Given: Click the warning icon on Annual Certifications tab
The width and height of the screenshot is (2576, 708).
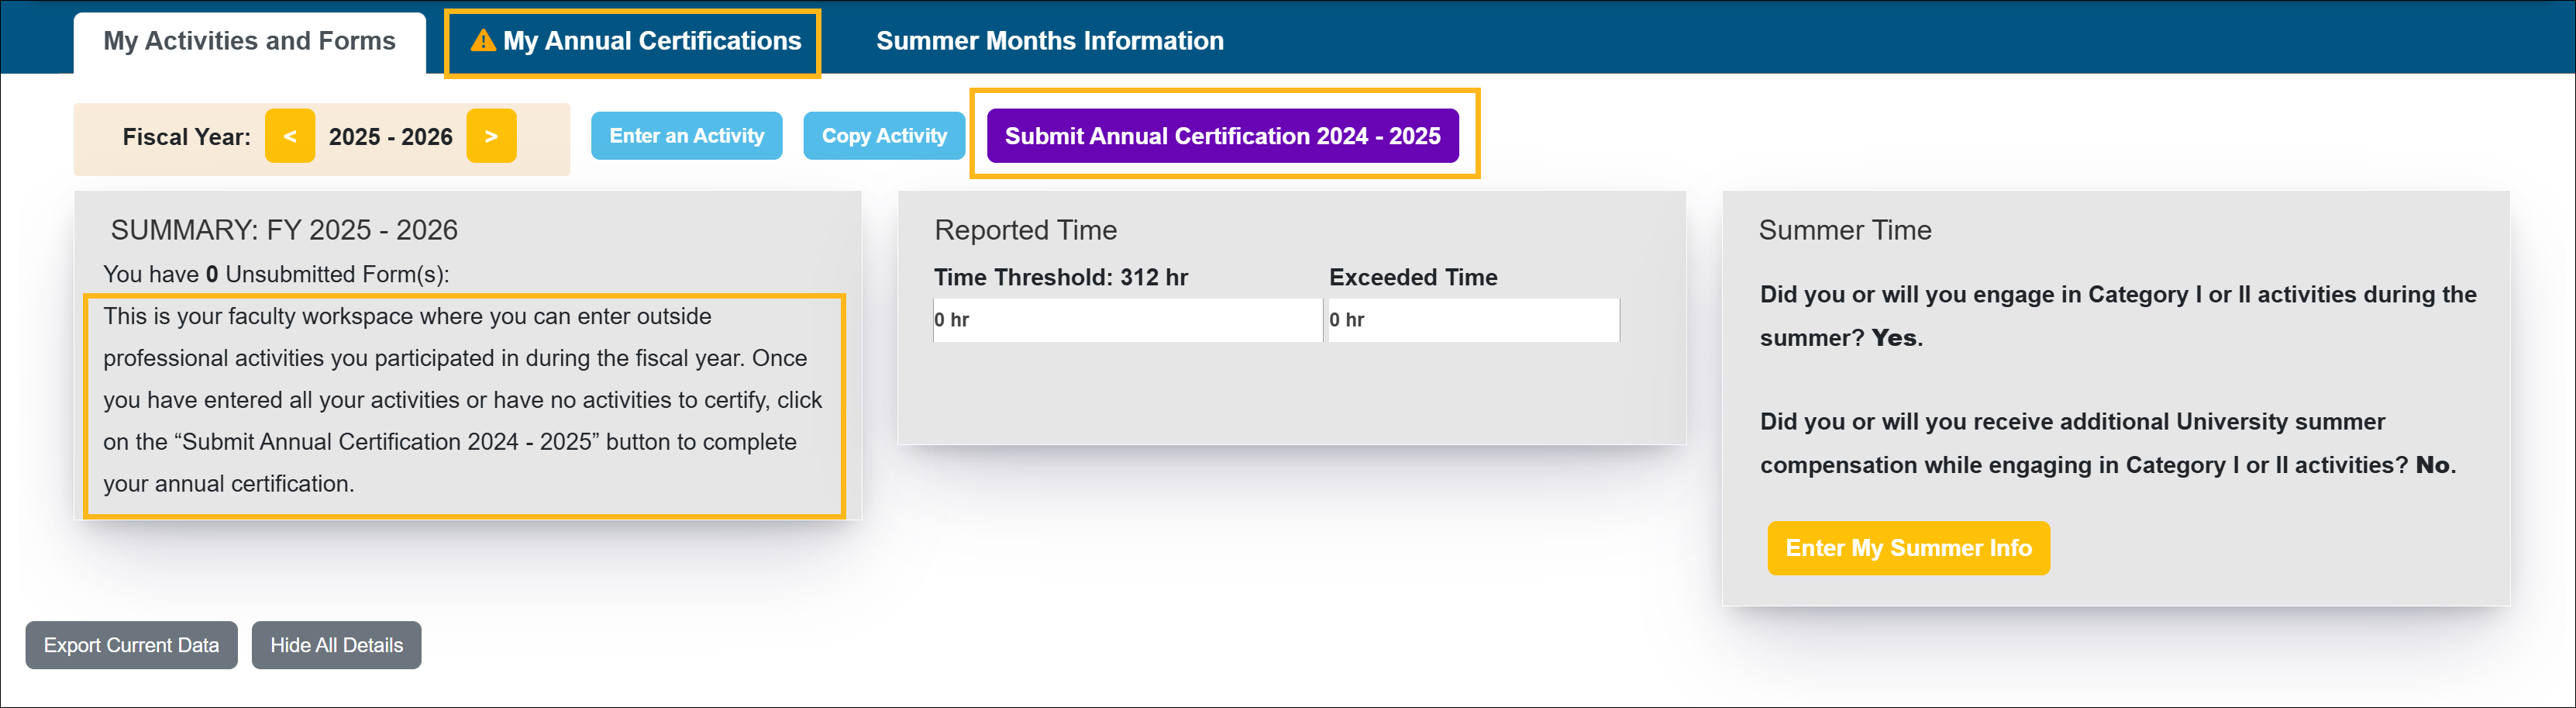Looking at the screenshot, I should [x=483, y=40].
